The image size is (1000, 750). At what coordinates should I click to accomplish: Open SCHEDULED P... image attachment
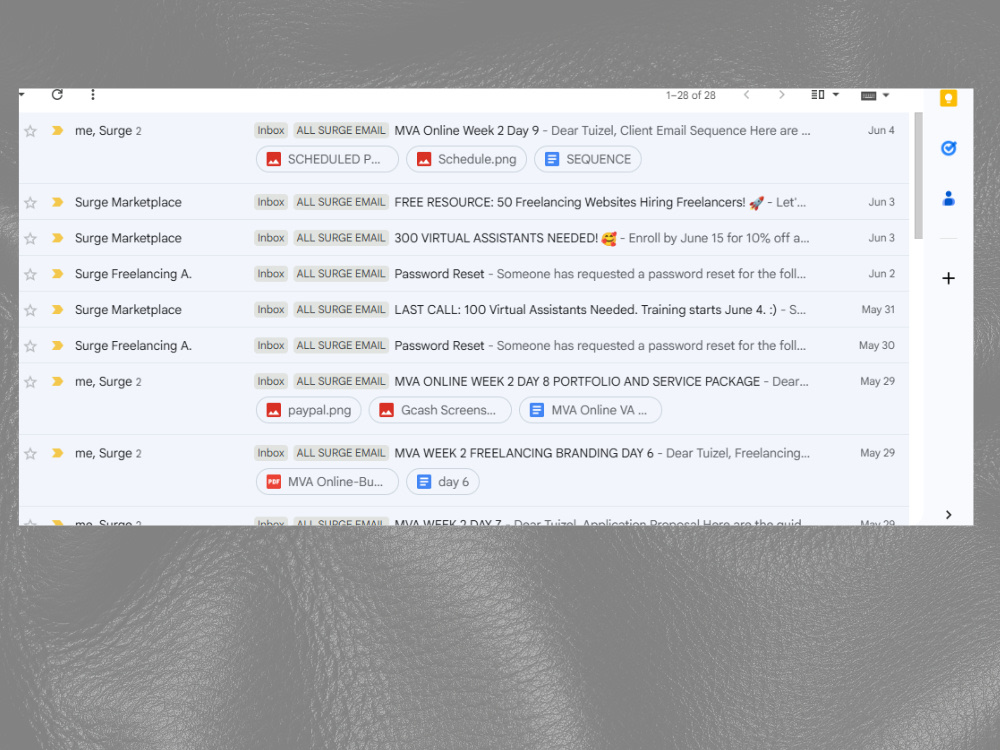click(x=327, y=159)
